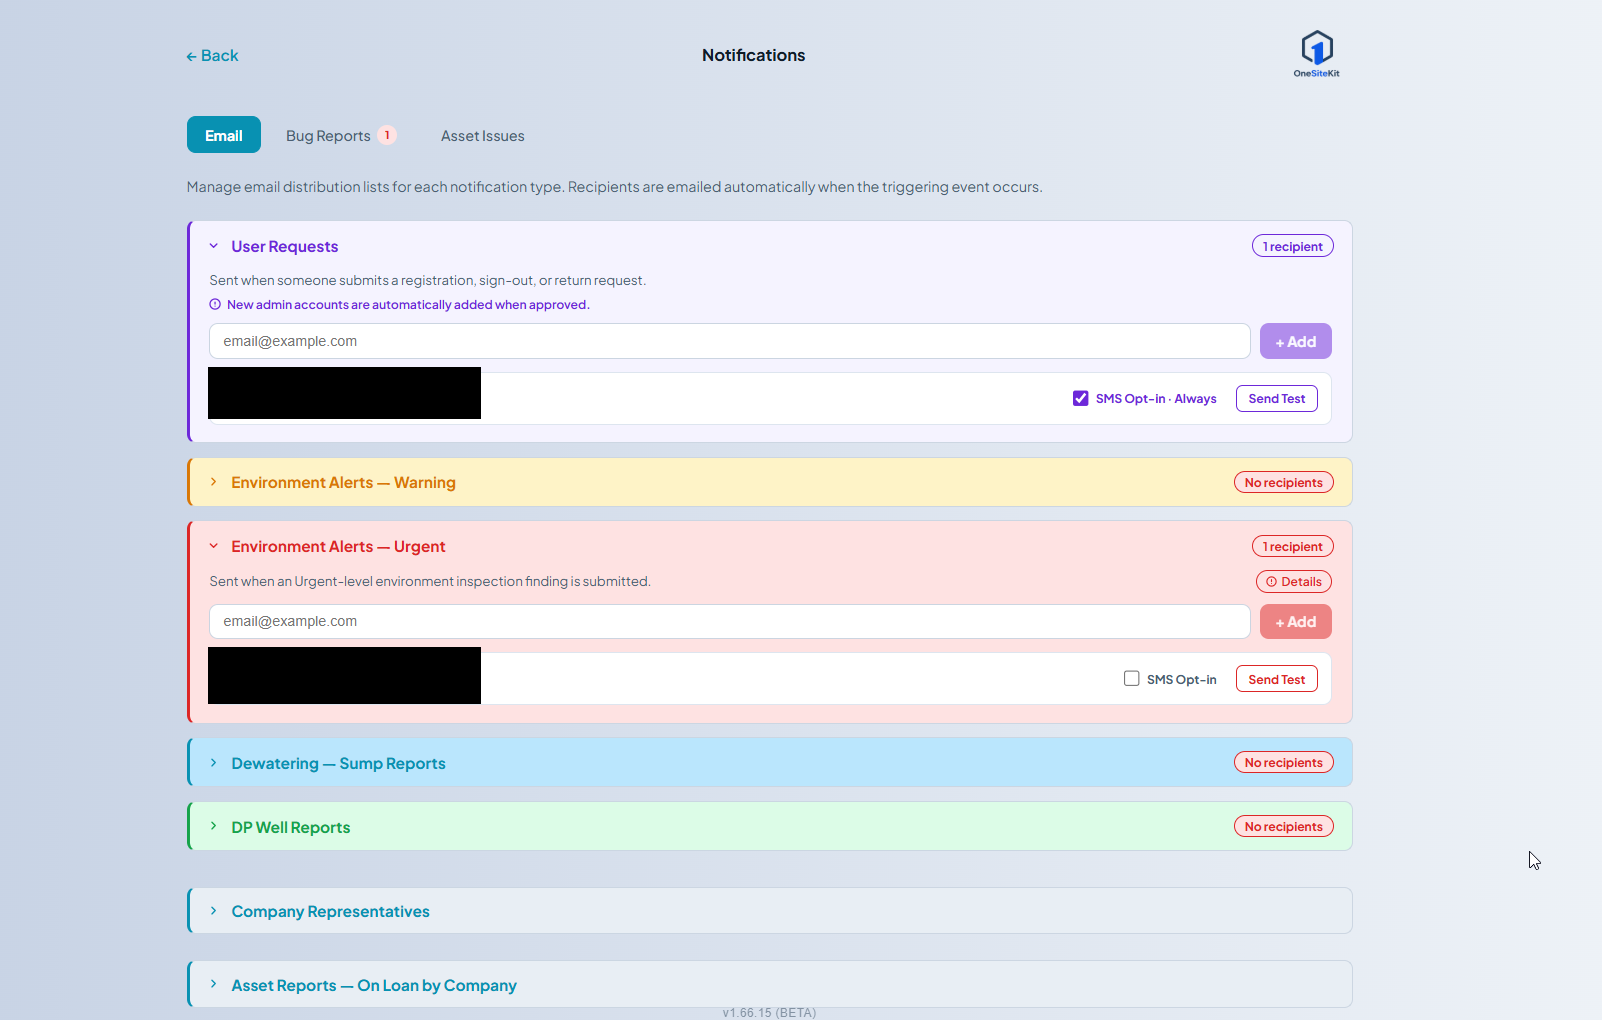Click the red Add button in Environment Alerts Urgent
This screenshot has height=1020, width=1602.
[1296, 621]
